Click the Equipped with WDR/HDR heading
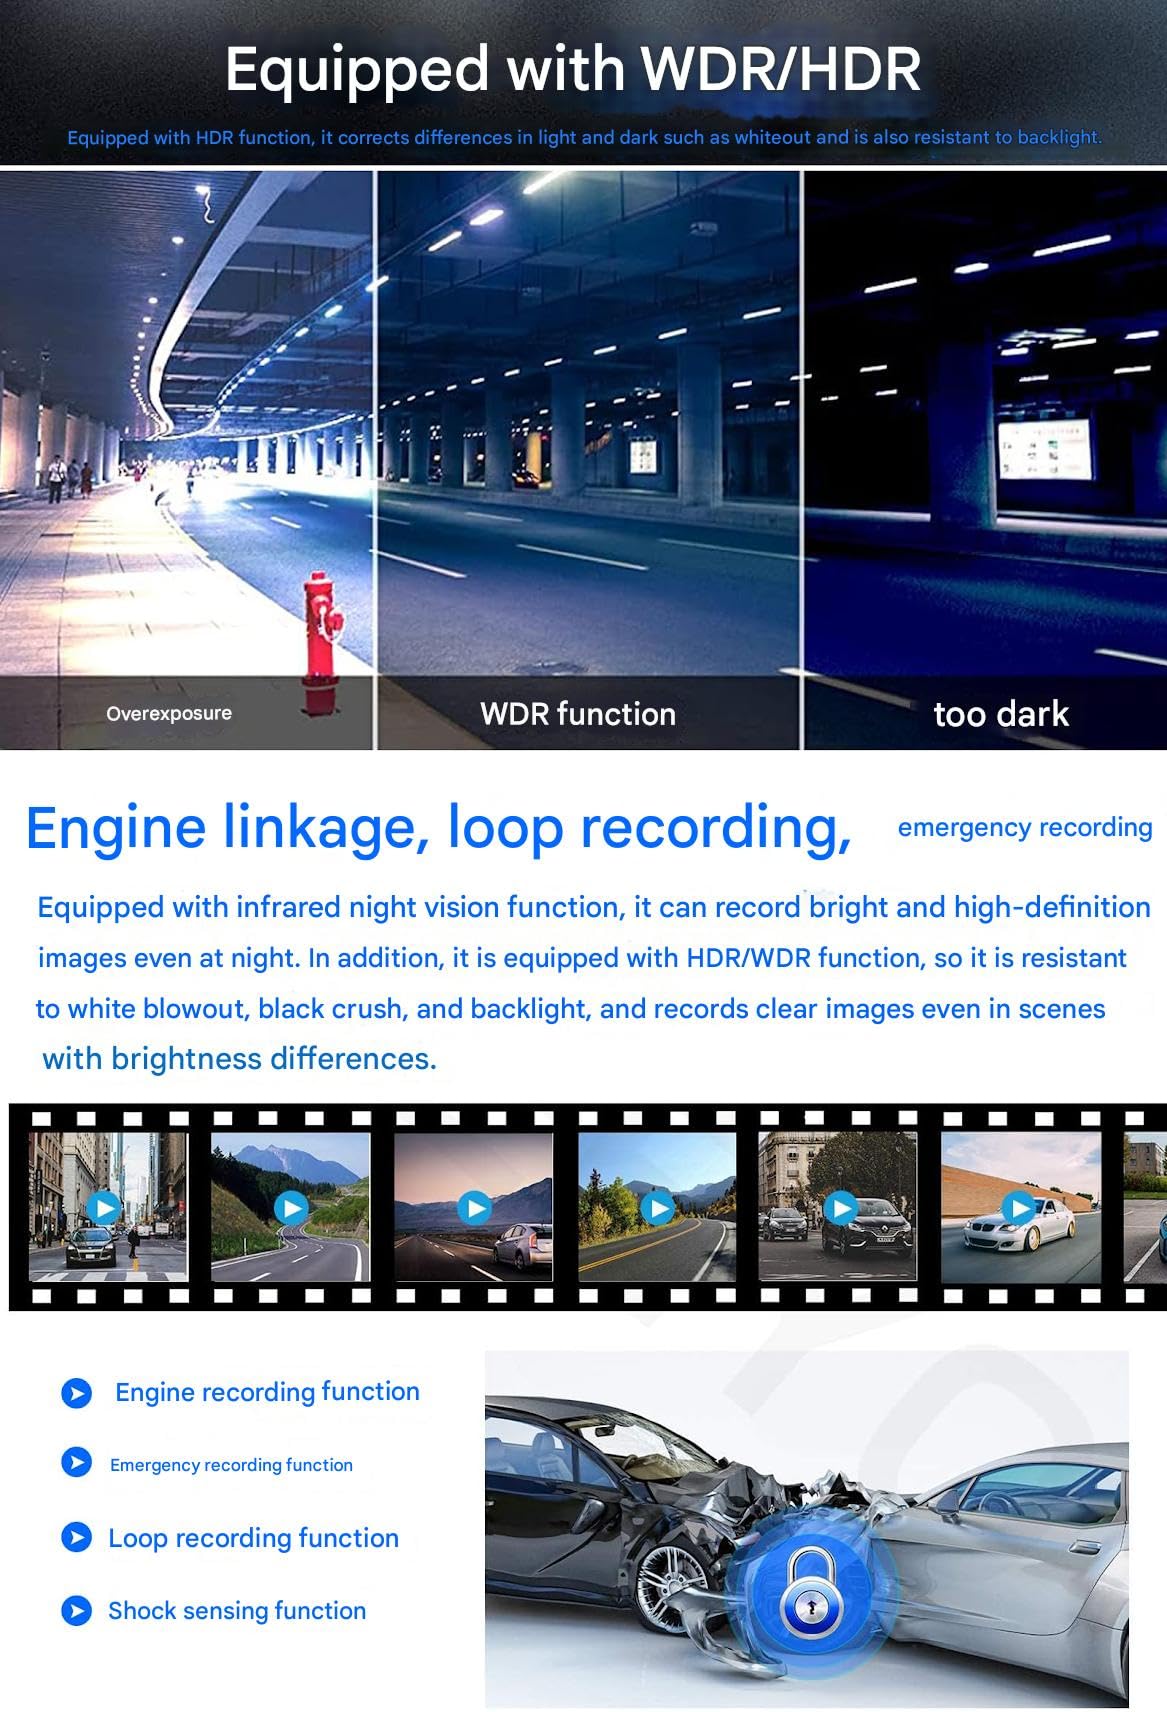Image resolution: width=1167 pixels, height=1712 pixels. pyautogui.click(x=572, y=69)
